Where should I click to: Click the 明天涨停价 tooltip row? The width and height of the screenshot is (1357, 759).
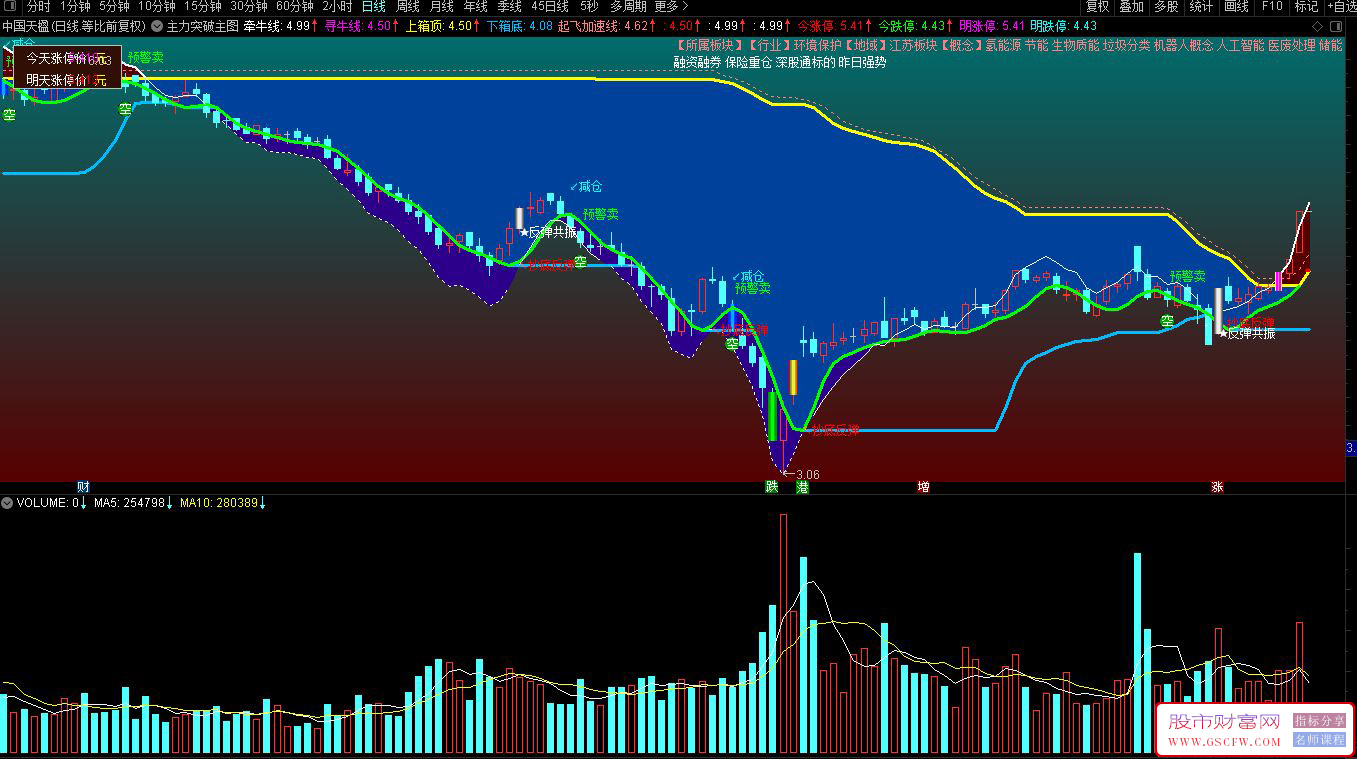tap(66, 79)
